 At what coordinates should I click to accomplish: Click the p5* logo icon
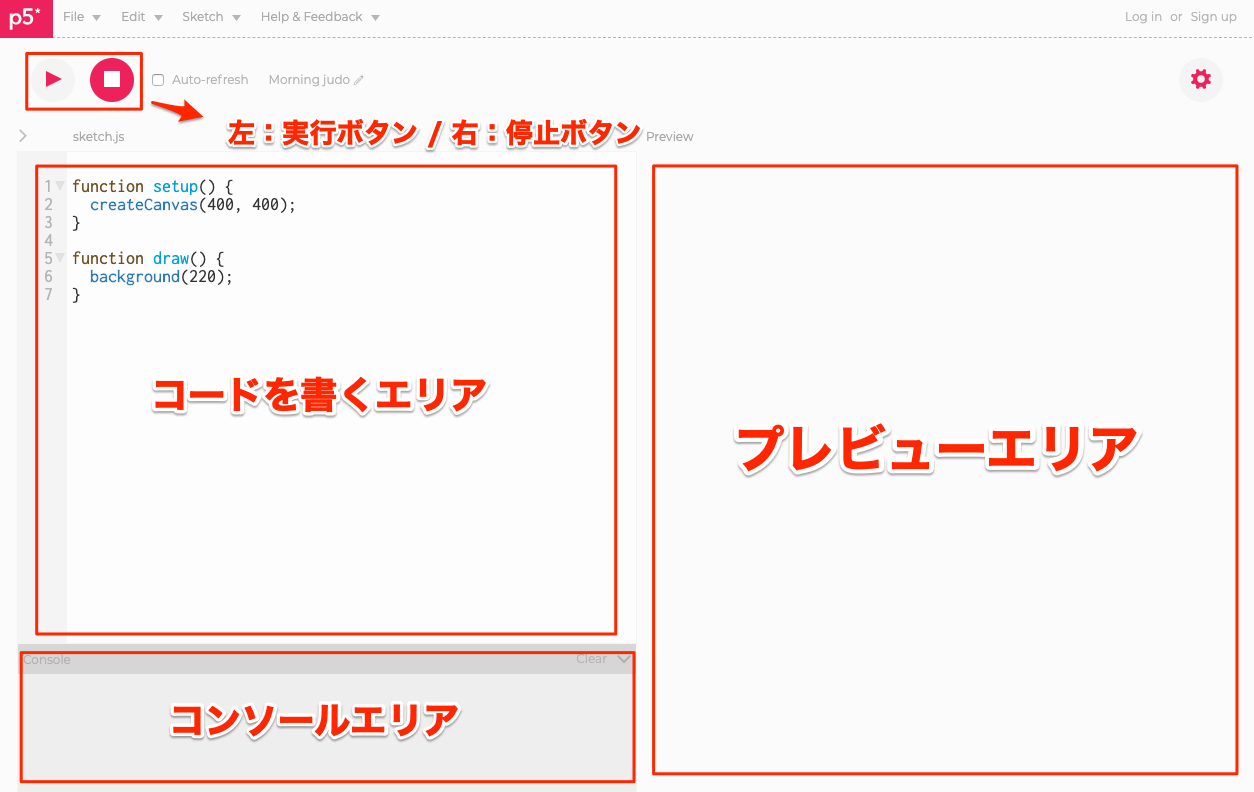tap(26, 18)
